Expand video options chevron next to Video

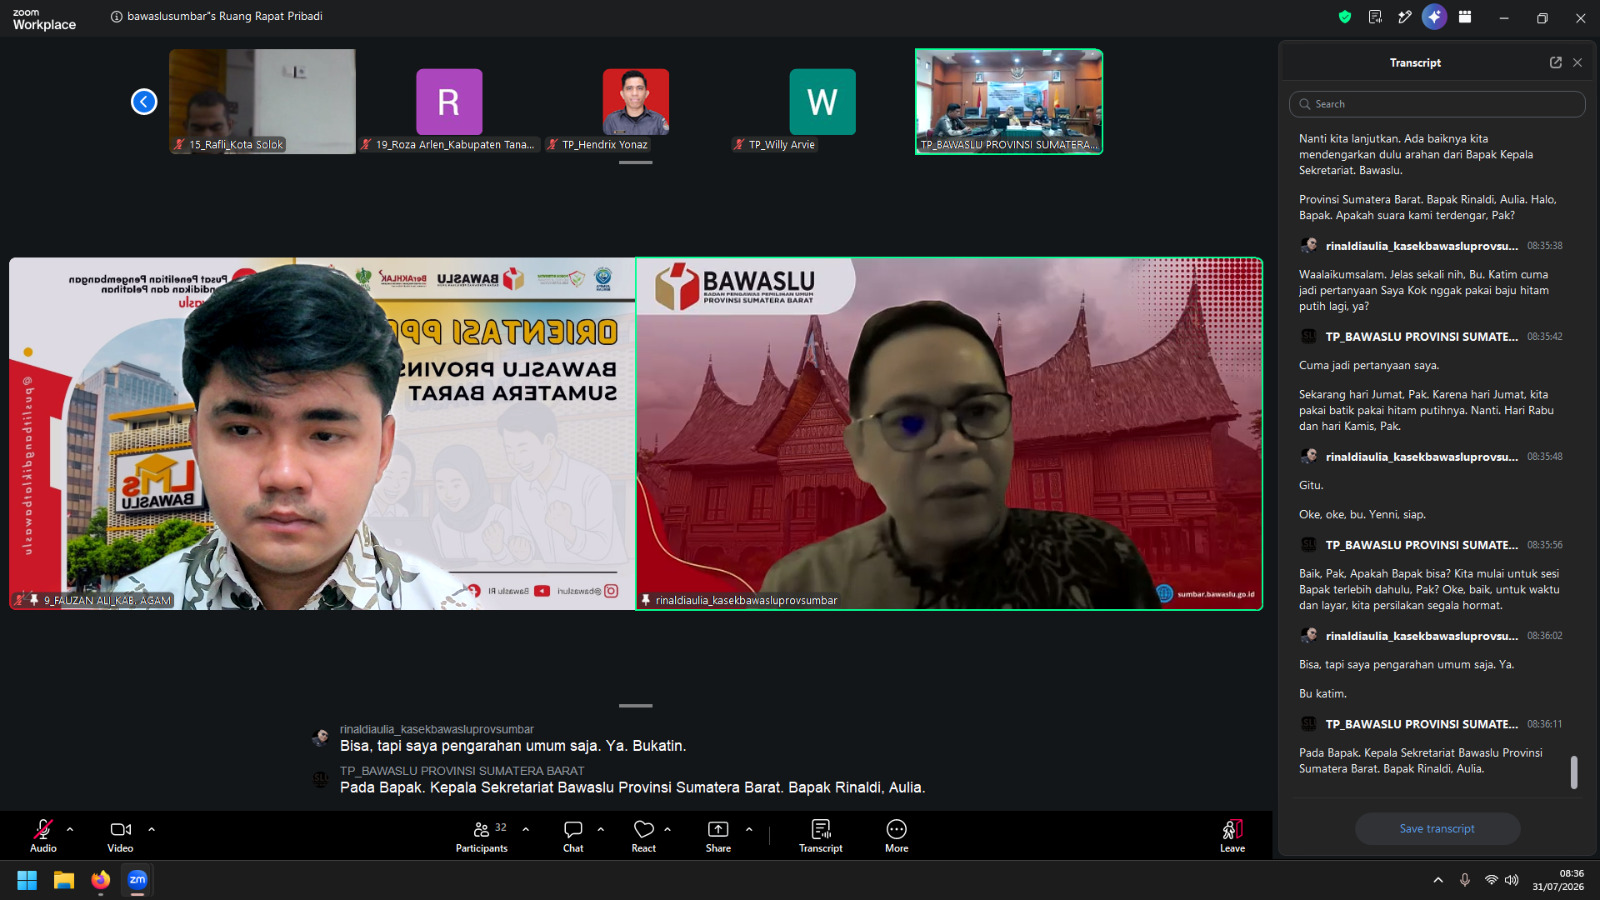pyautogui.click(x=151, y=829)
